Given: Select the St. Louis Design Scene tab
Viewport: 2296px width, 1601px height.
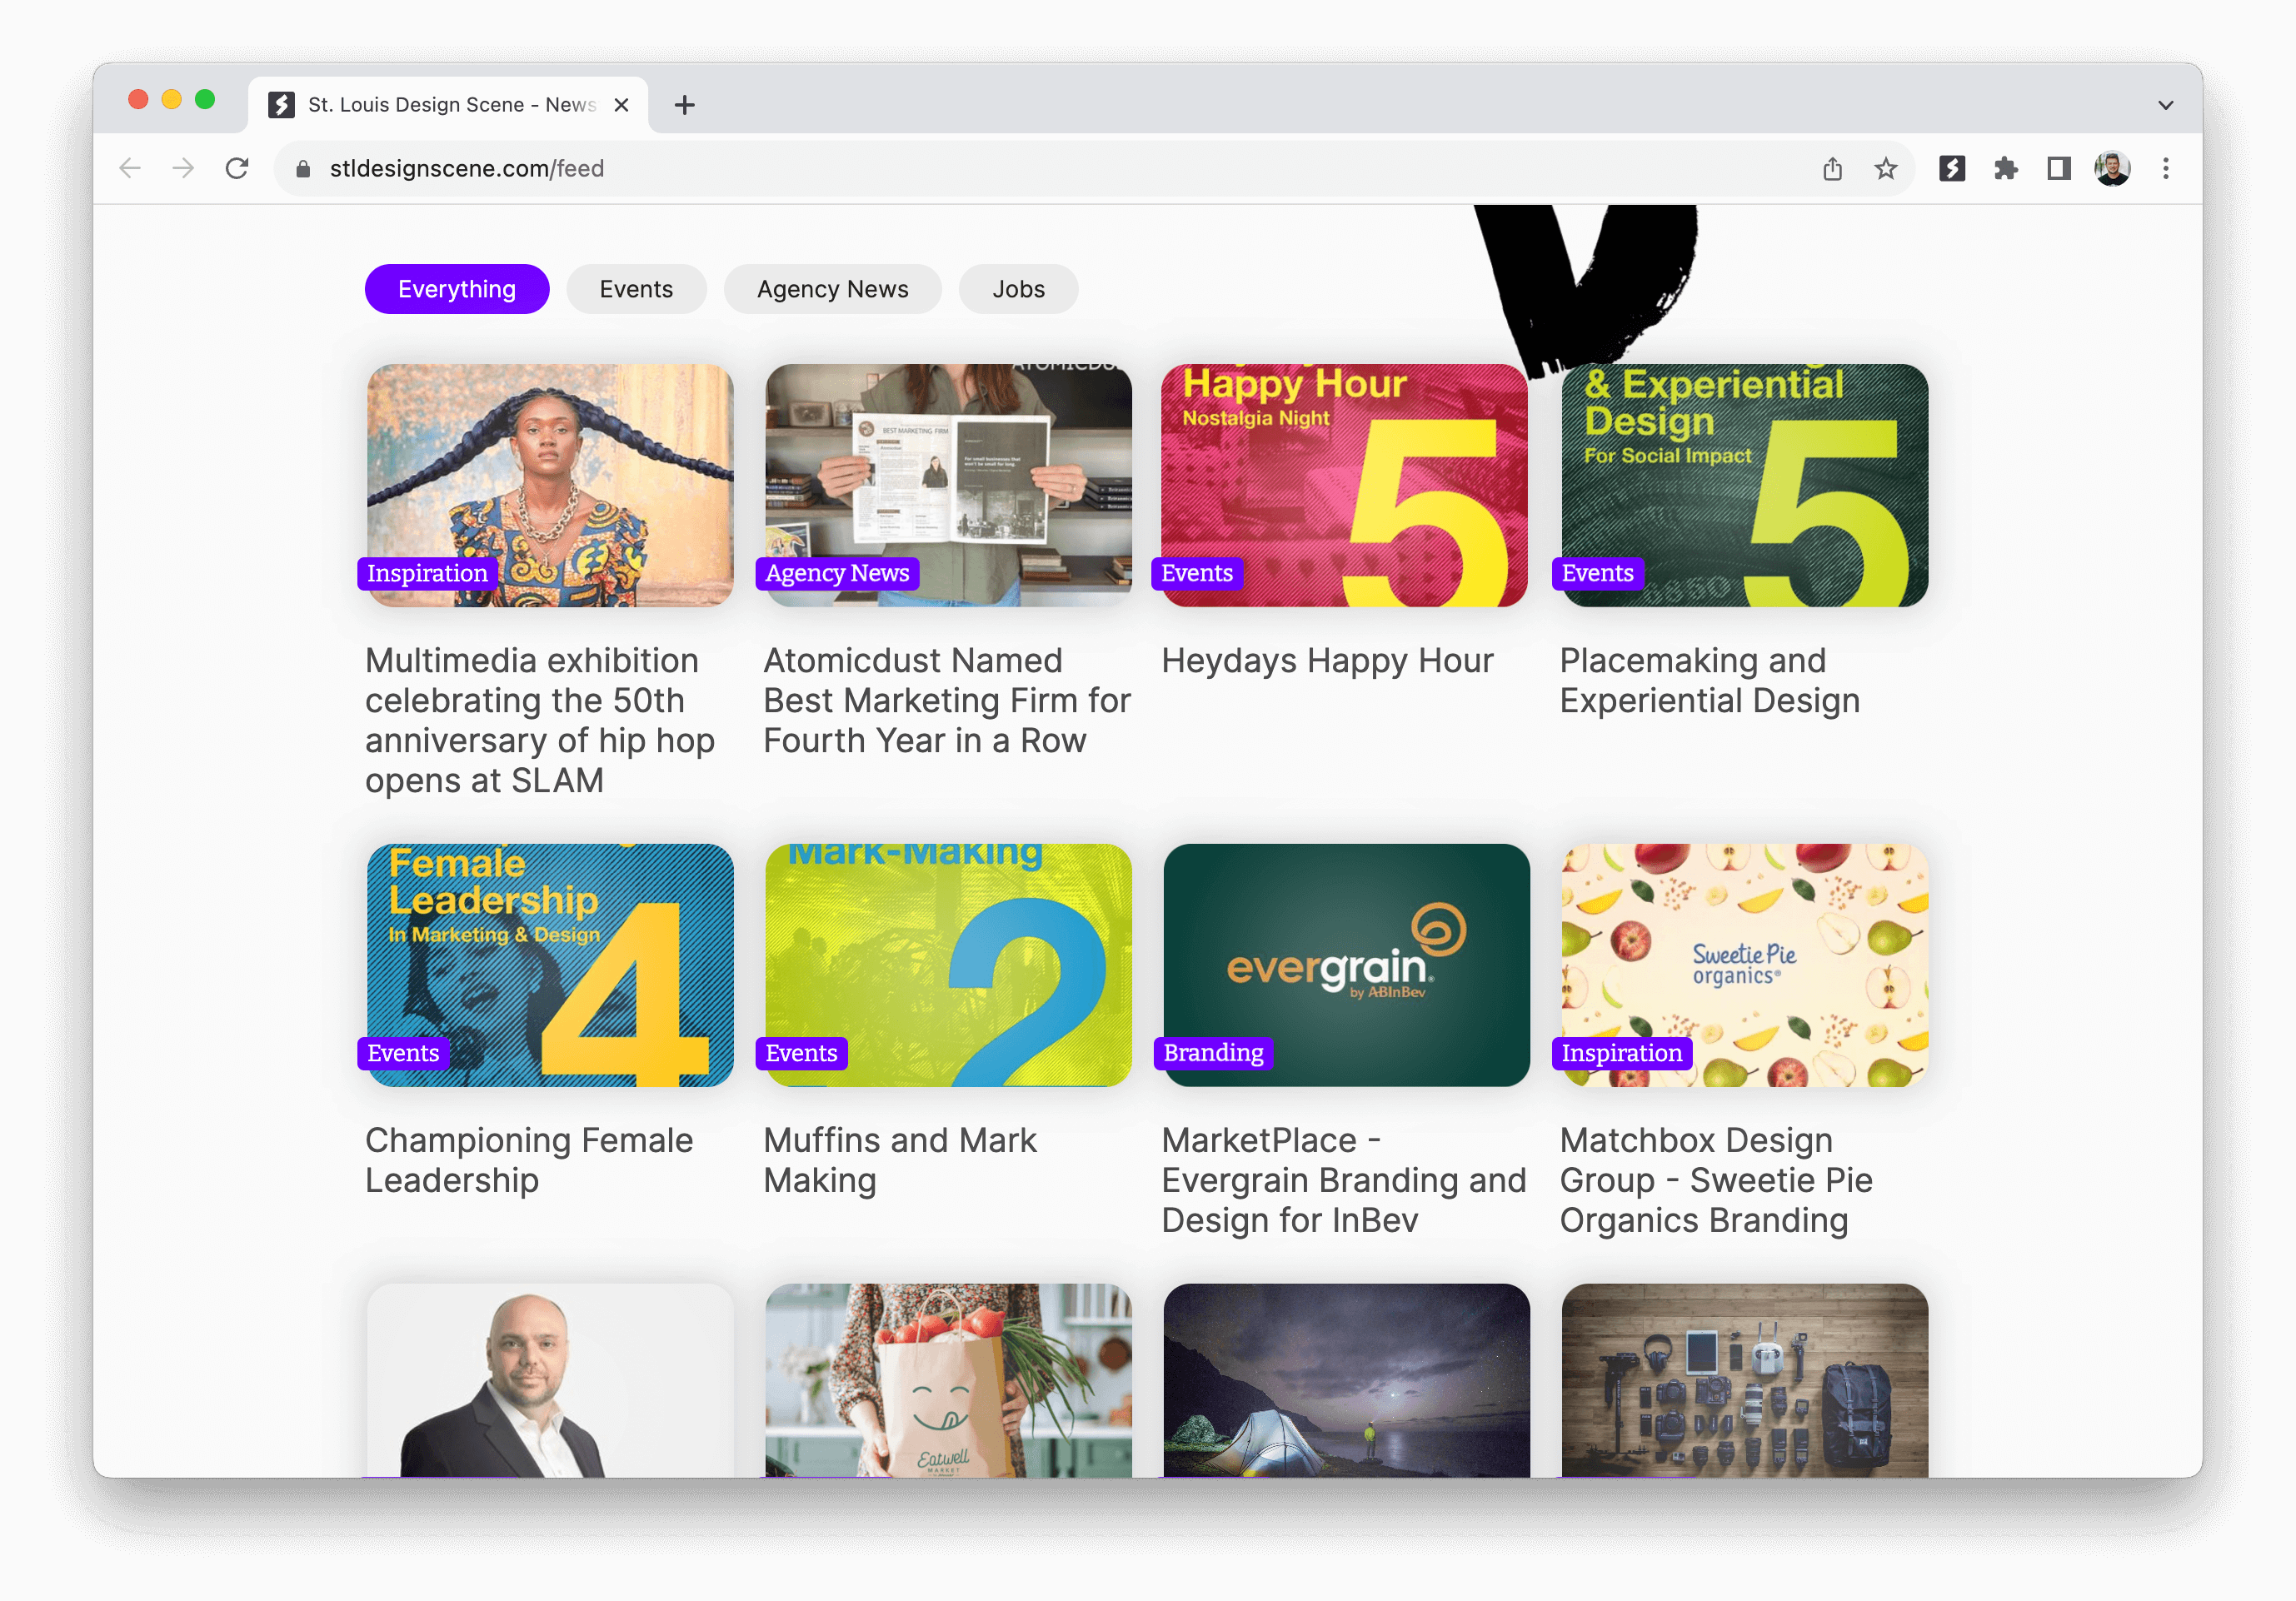Looking at the screenshot, I should pos(448,104).
